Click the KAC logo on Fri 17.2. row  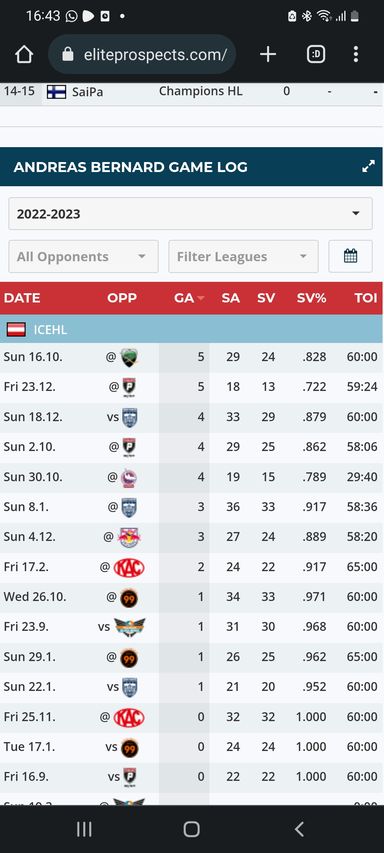coord(129,567)
